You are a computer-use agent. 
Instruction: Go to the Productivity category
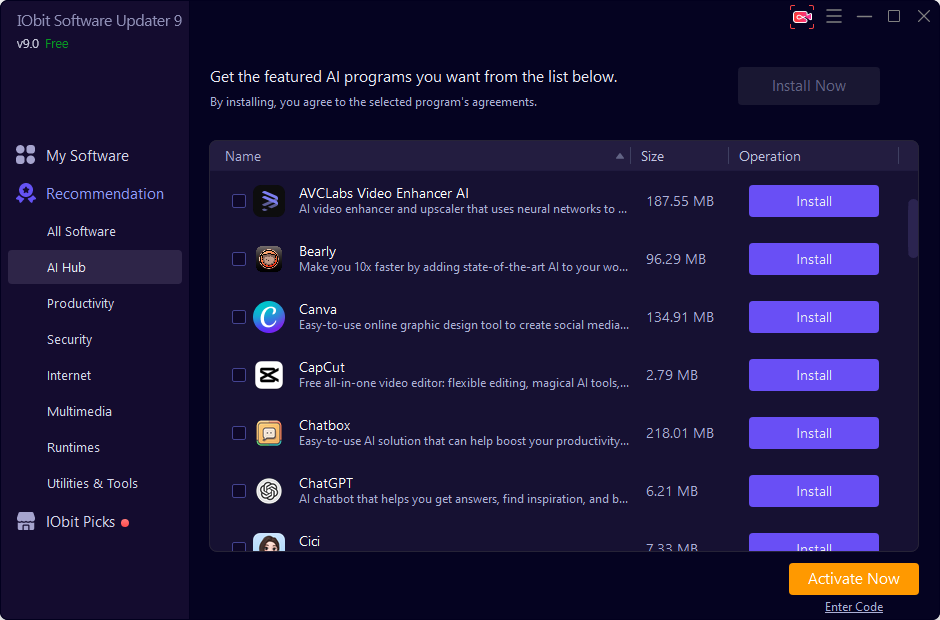[x=80, y=303]
